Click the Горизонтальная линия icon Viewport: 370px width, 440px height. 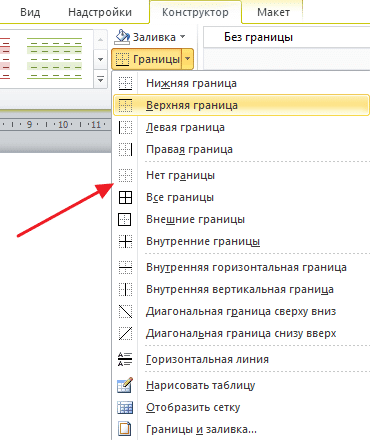125,359
